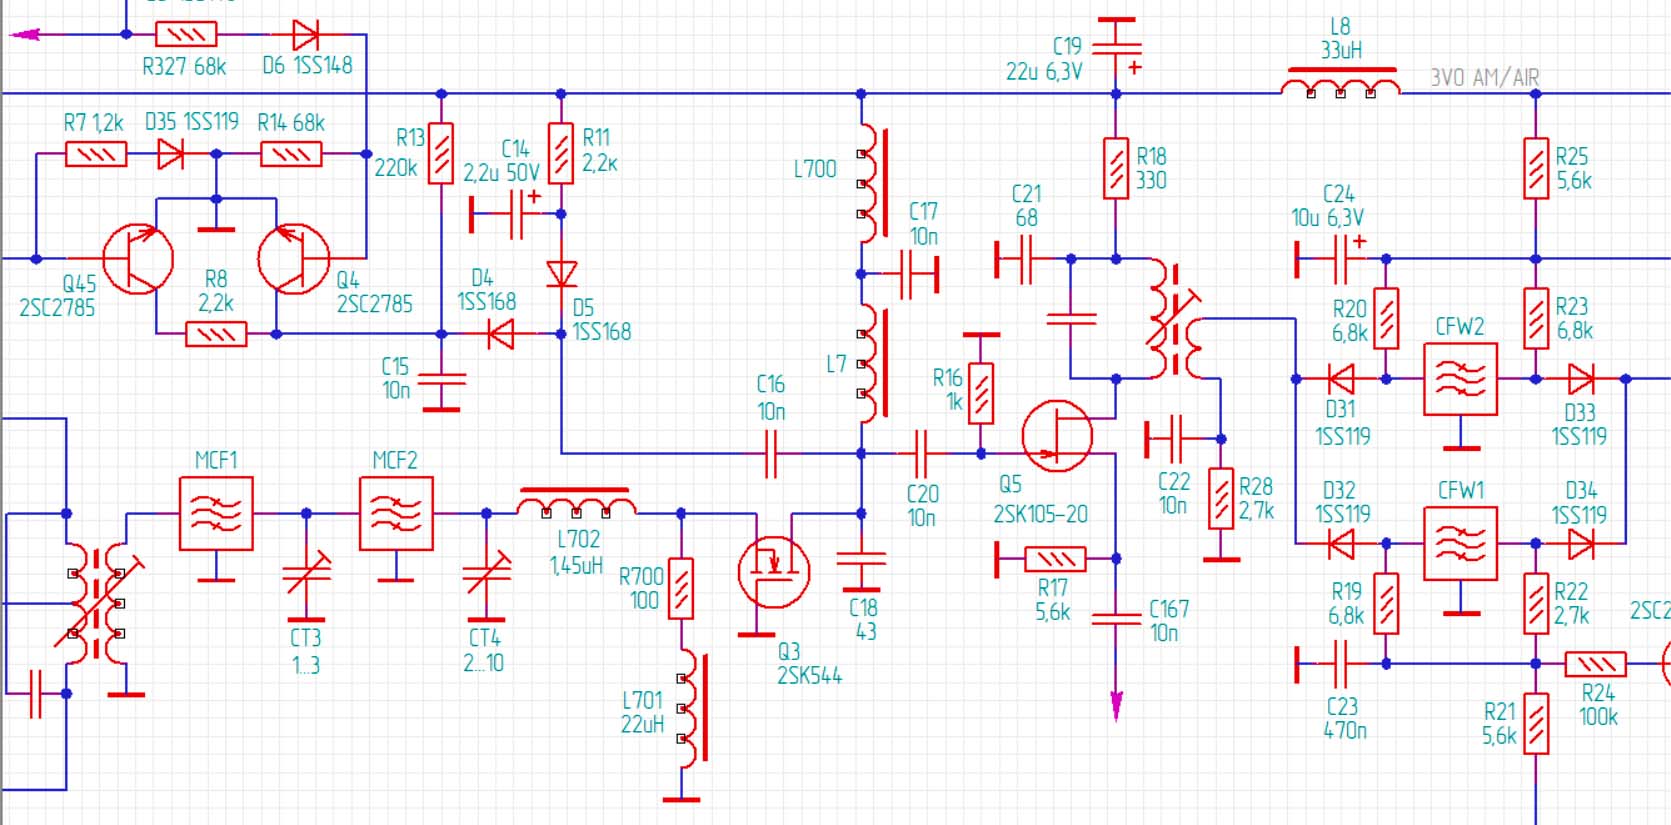Select the R13 220k resistor symbol
This screenshot has height=825, width=1671.
tap(441, 153)
